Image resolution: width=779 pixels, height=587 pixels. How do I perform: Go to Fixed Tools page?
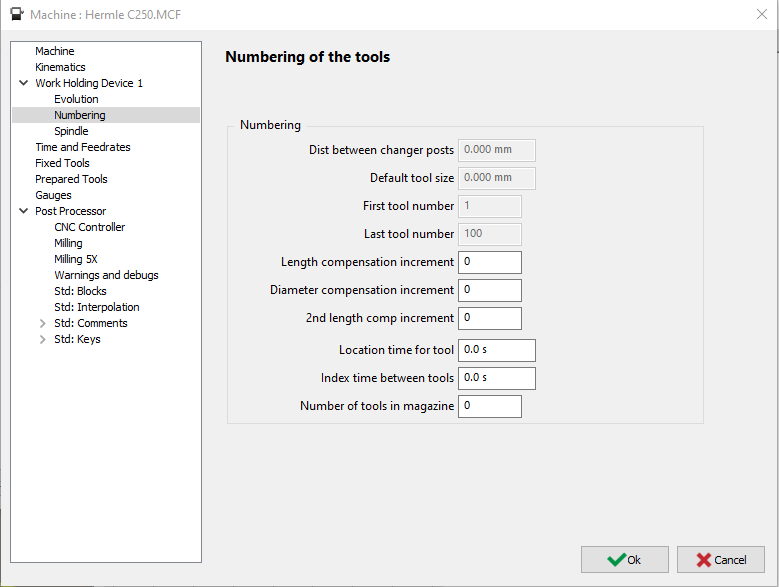[x=62, y=163]
